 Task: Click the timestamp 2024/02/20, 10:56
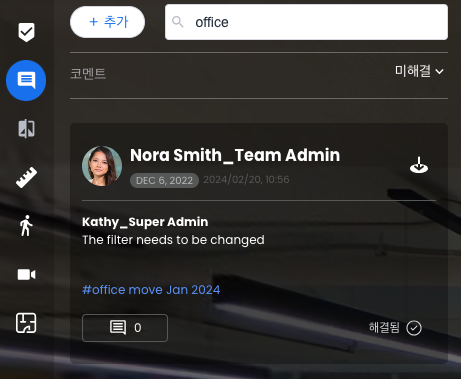point(246,180)
